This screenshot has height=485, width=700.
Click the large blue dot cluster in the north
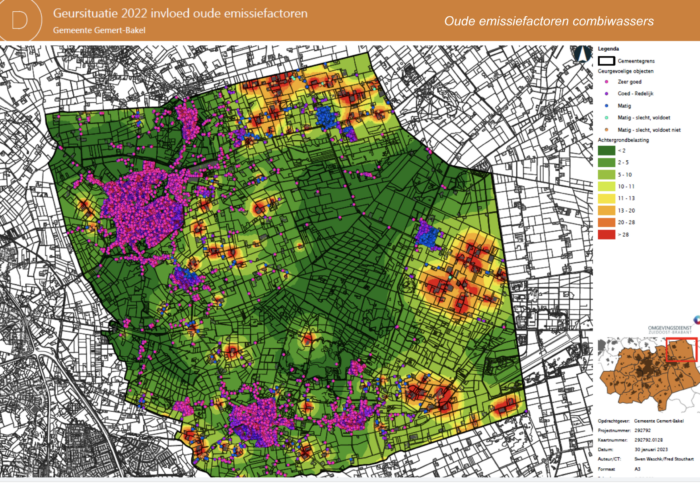[326, 117]
